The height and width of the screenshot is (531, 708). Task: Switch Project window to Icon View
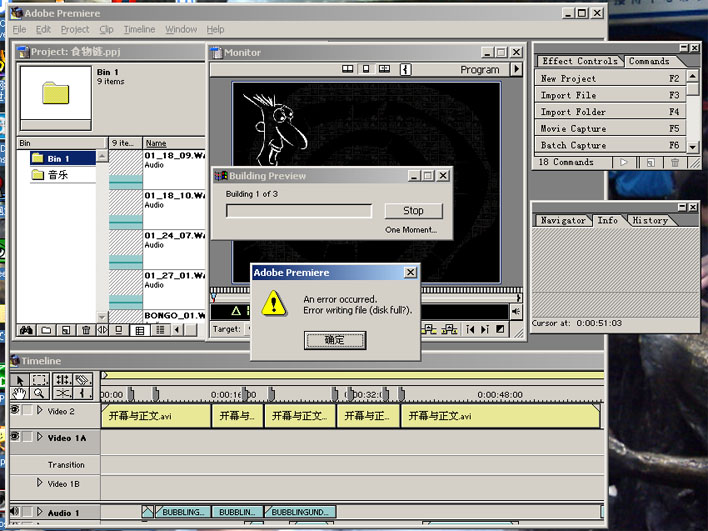tap(119, 330)
